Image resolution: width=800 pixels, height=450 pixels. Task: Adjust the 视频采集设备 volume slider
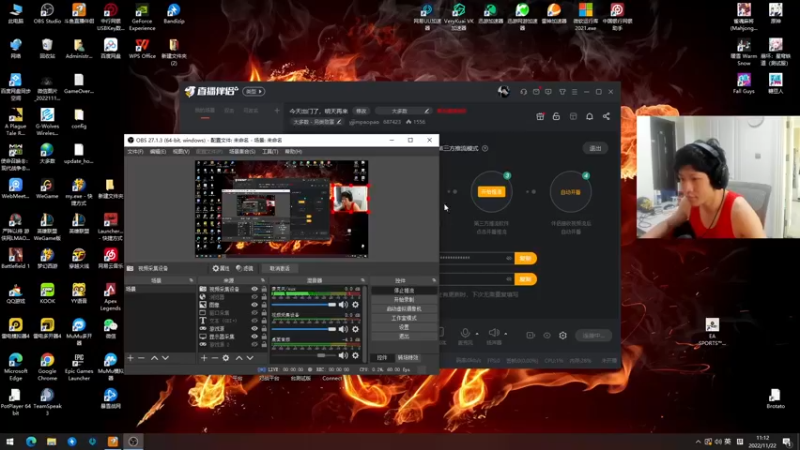click(304, 329)
